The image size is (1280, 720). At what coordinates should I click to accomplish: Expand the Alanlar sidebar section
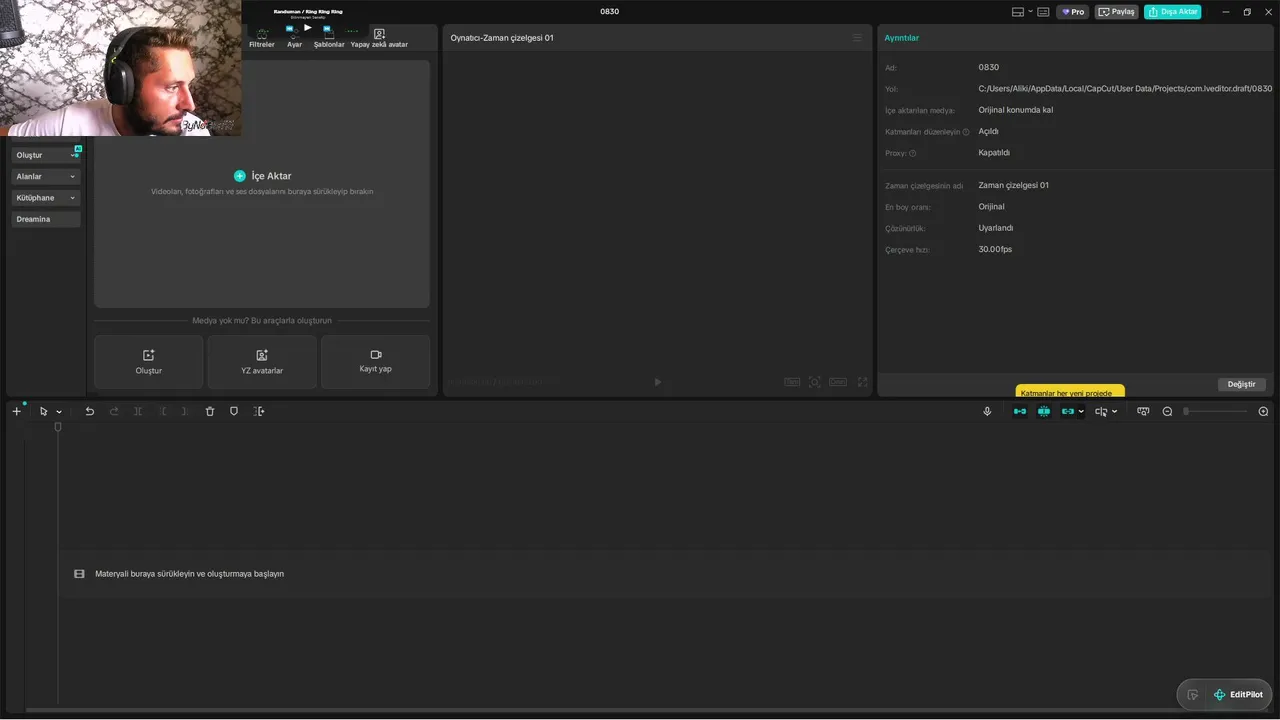click(x=46, y=176)
